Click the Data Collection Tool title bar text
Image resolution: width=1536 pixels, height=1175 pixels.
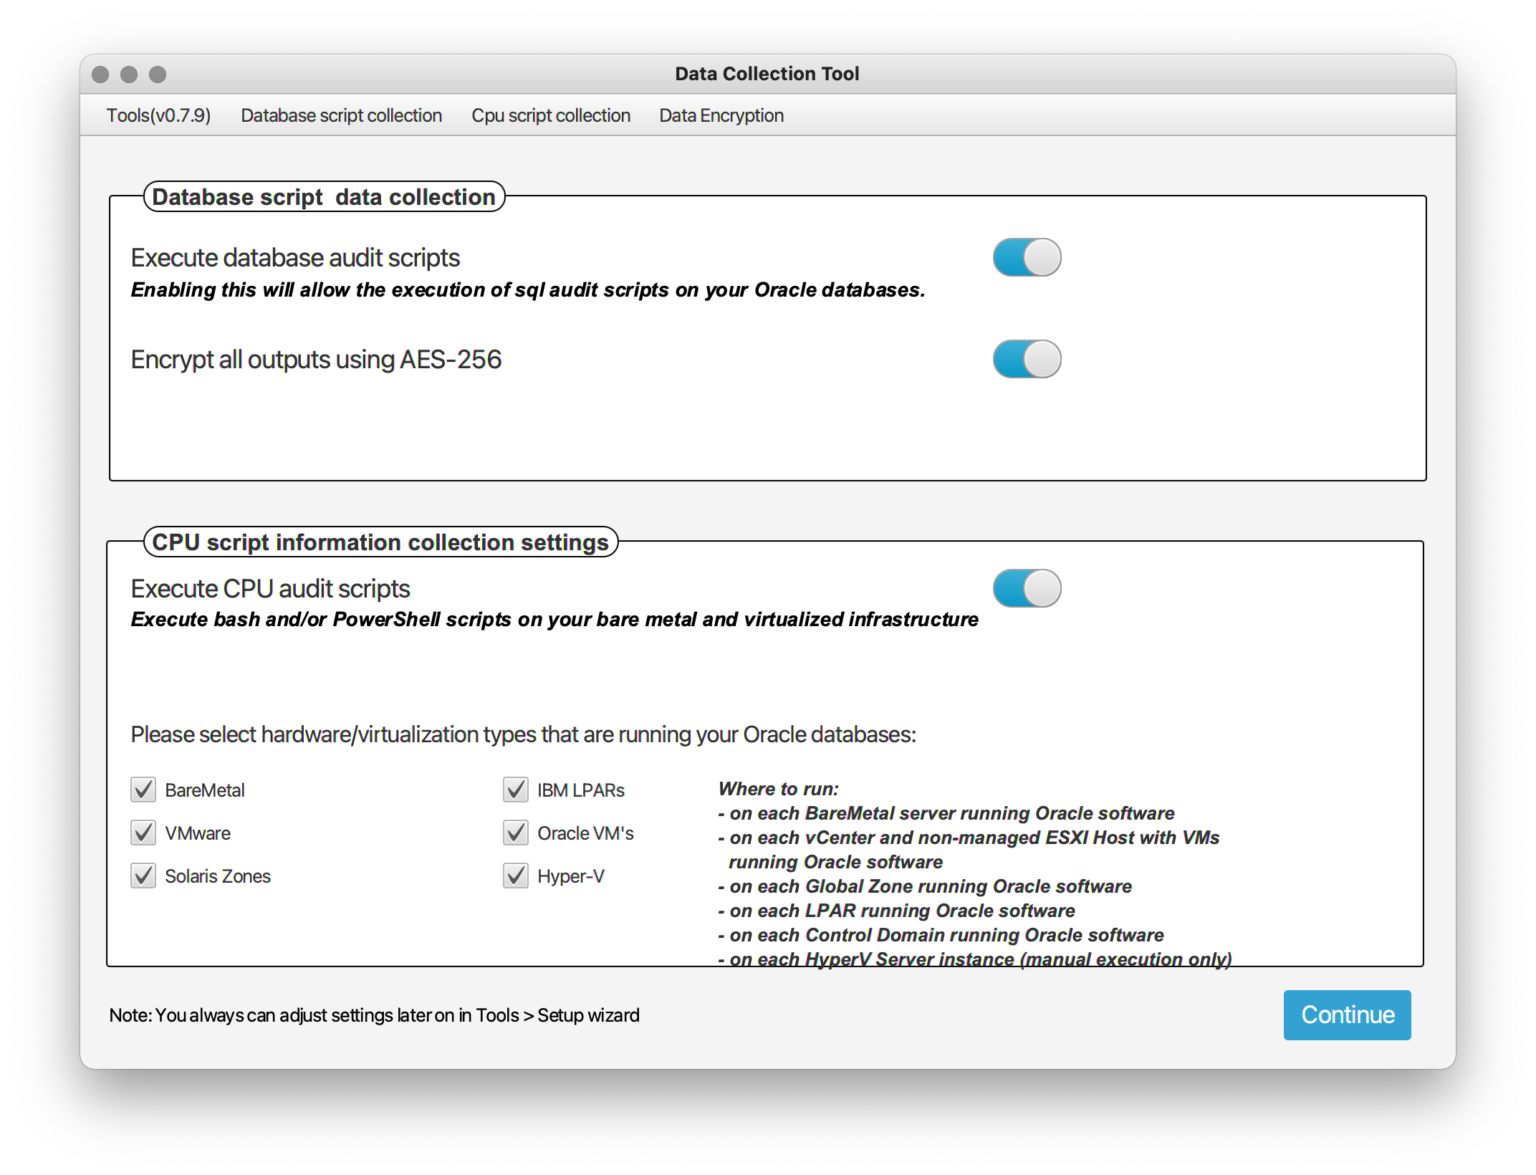point(767,73)
